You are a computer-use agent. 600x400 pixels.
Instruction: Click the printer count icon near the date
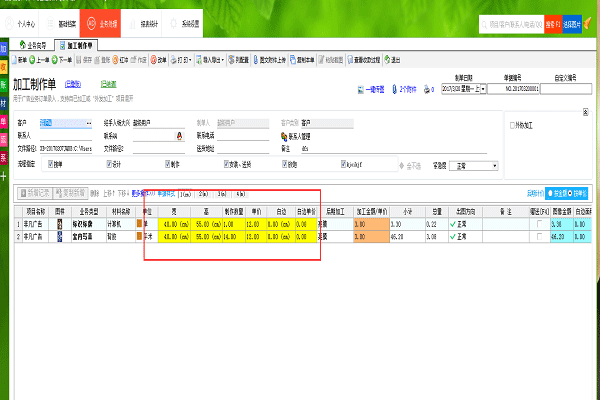429,90
